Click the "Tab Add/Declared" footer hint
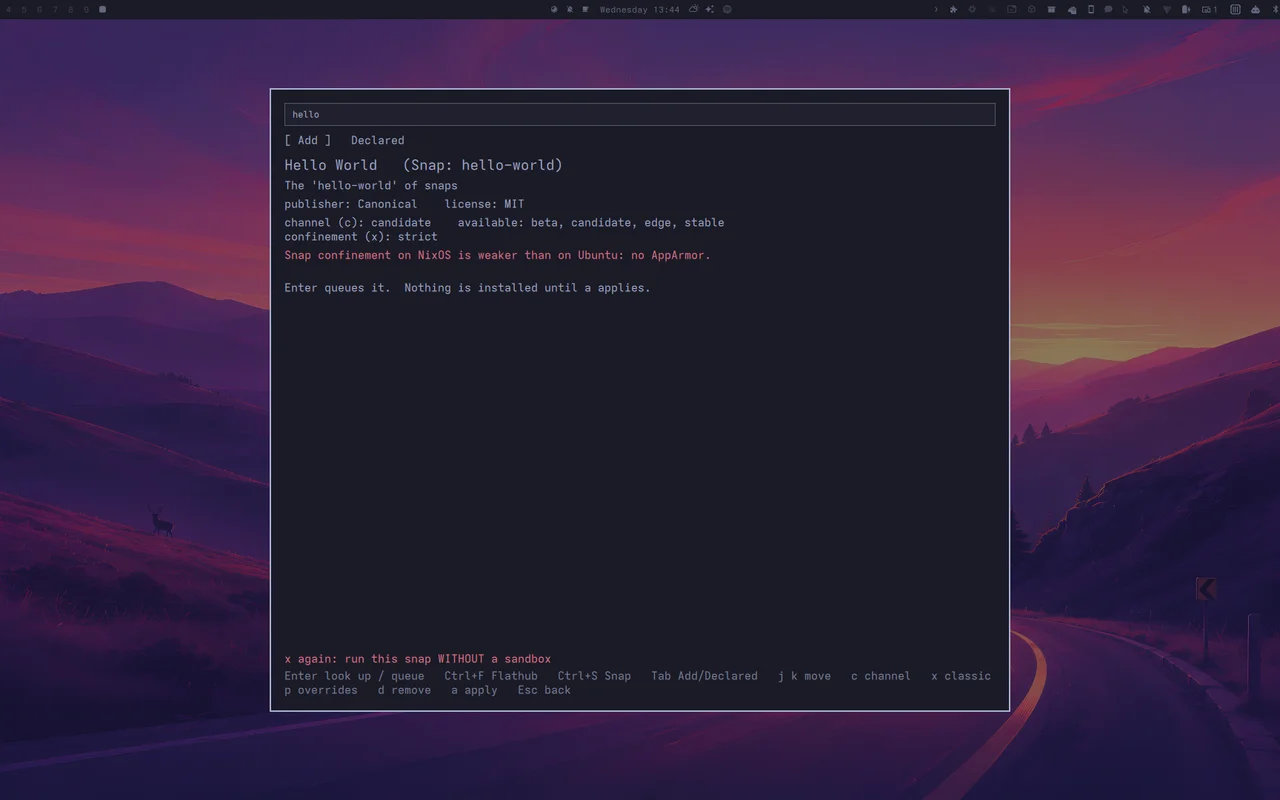 pyautogui.click(x=704, y=676)
